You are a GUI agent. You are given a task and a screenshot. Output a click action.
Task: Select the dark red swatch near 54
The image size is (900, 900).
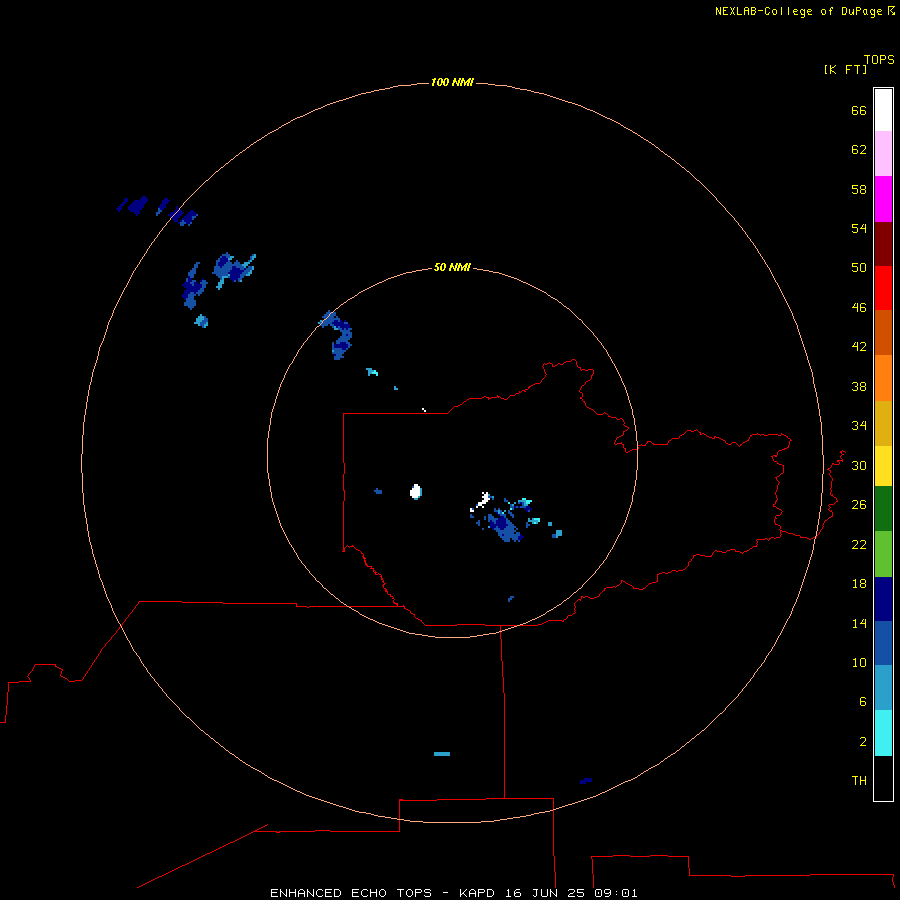(x=883, y=243)
